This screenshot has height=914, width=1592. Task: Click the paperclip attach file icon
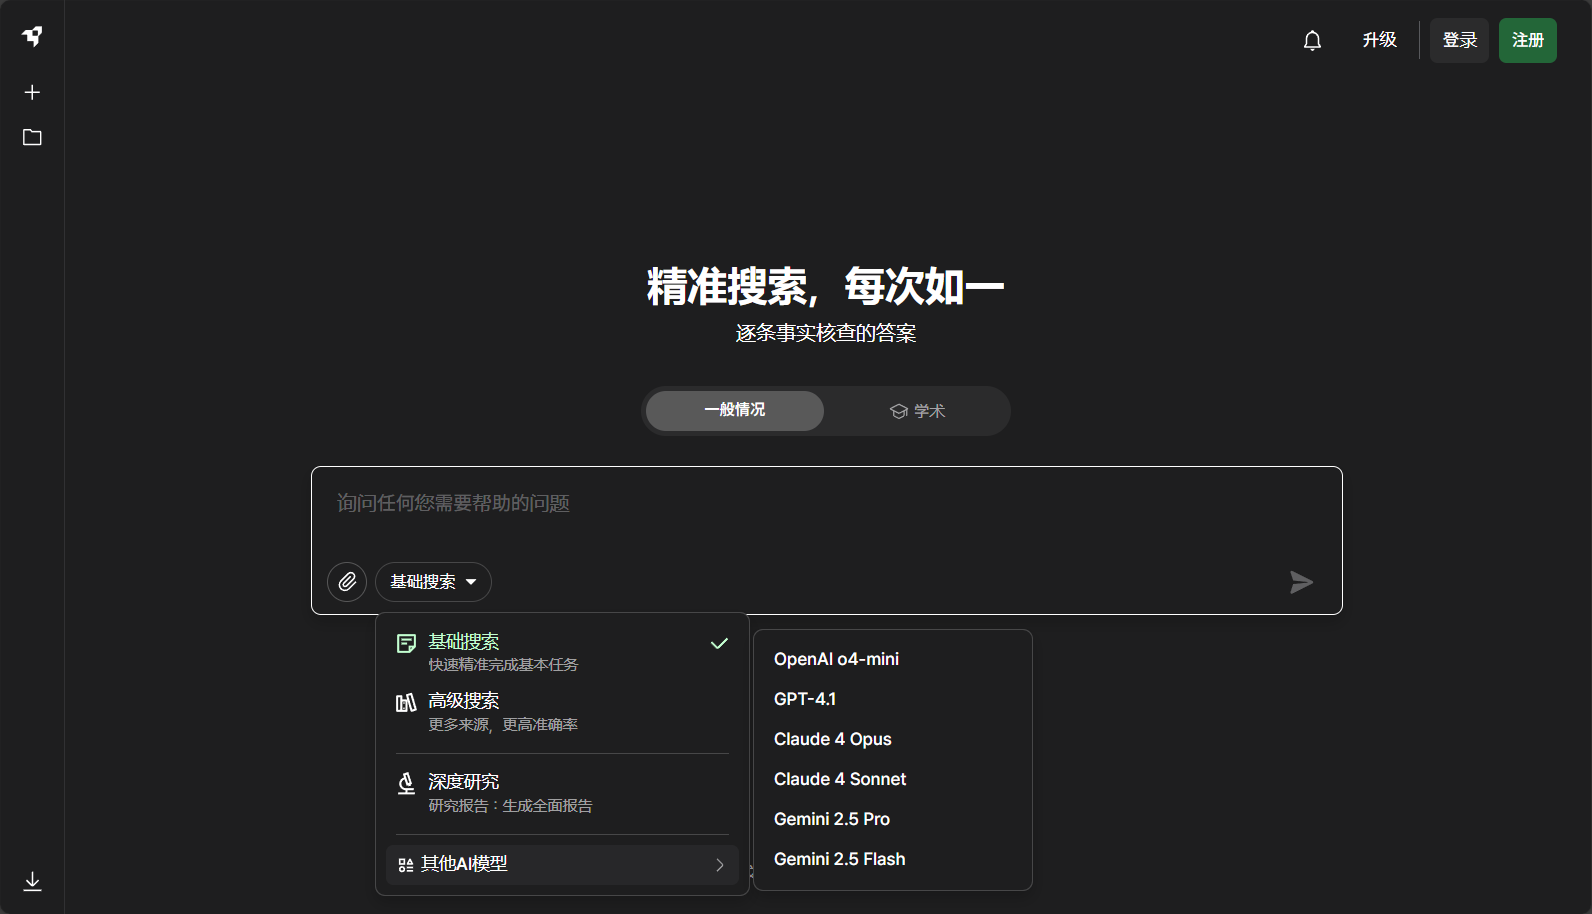pos(347,582)
